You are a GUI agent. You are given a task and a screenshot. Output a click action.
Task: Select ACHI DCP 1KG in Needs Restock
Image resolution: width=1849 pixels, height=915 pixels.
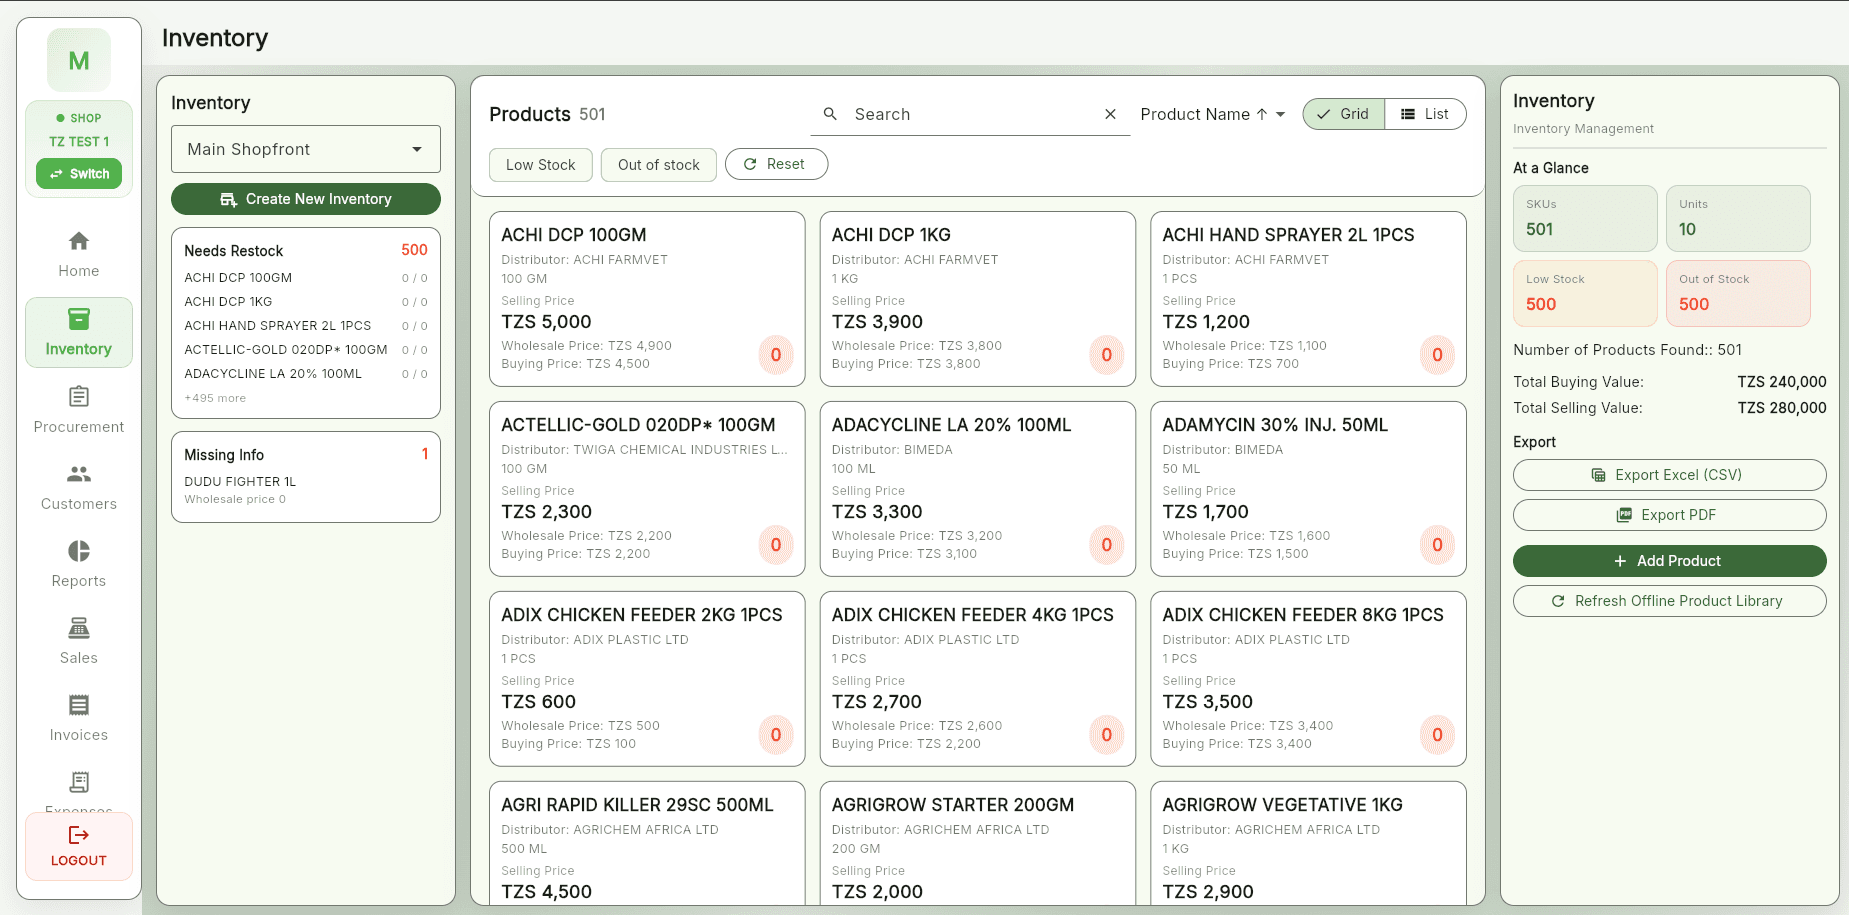(306, 302)
